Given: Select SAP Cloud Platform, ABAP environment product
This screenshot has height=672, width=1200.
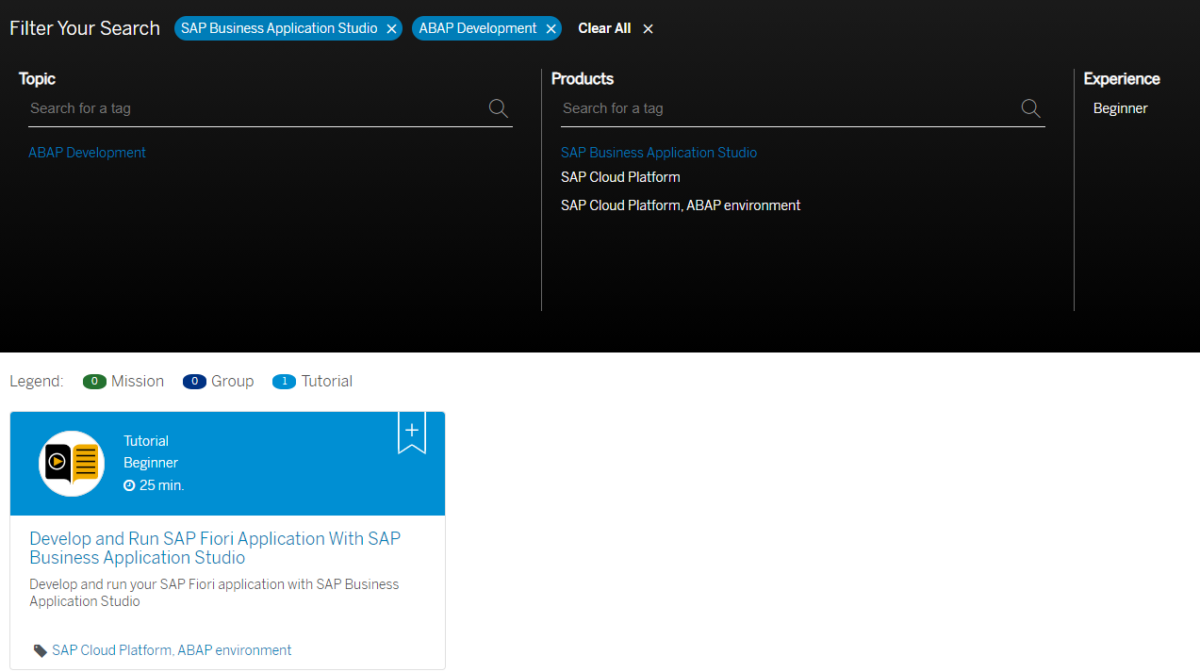Looking at the screenshot, I should tap(680, 205).
